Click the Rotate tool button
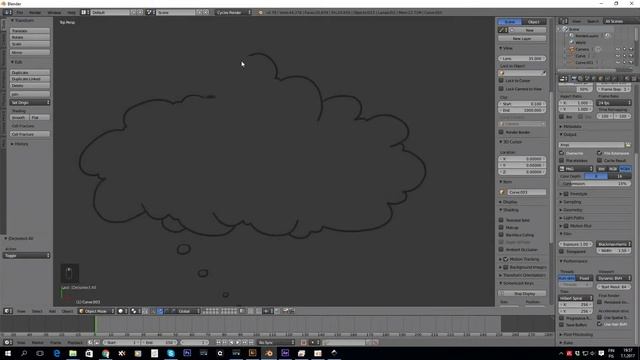The image size is (640, 360). [x=30, y=37]
